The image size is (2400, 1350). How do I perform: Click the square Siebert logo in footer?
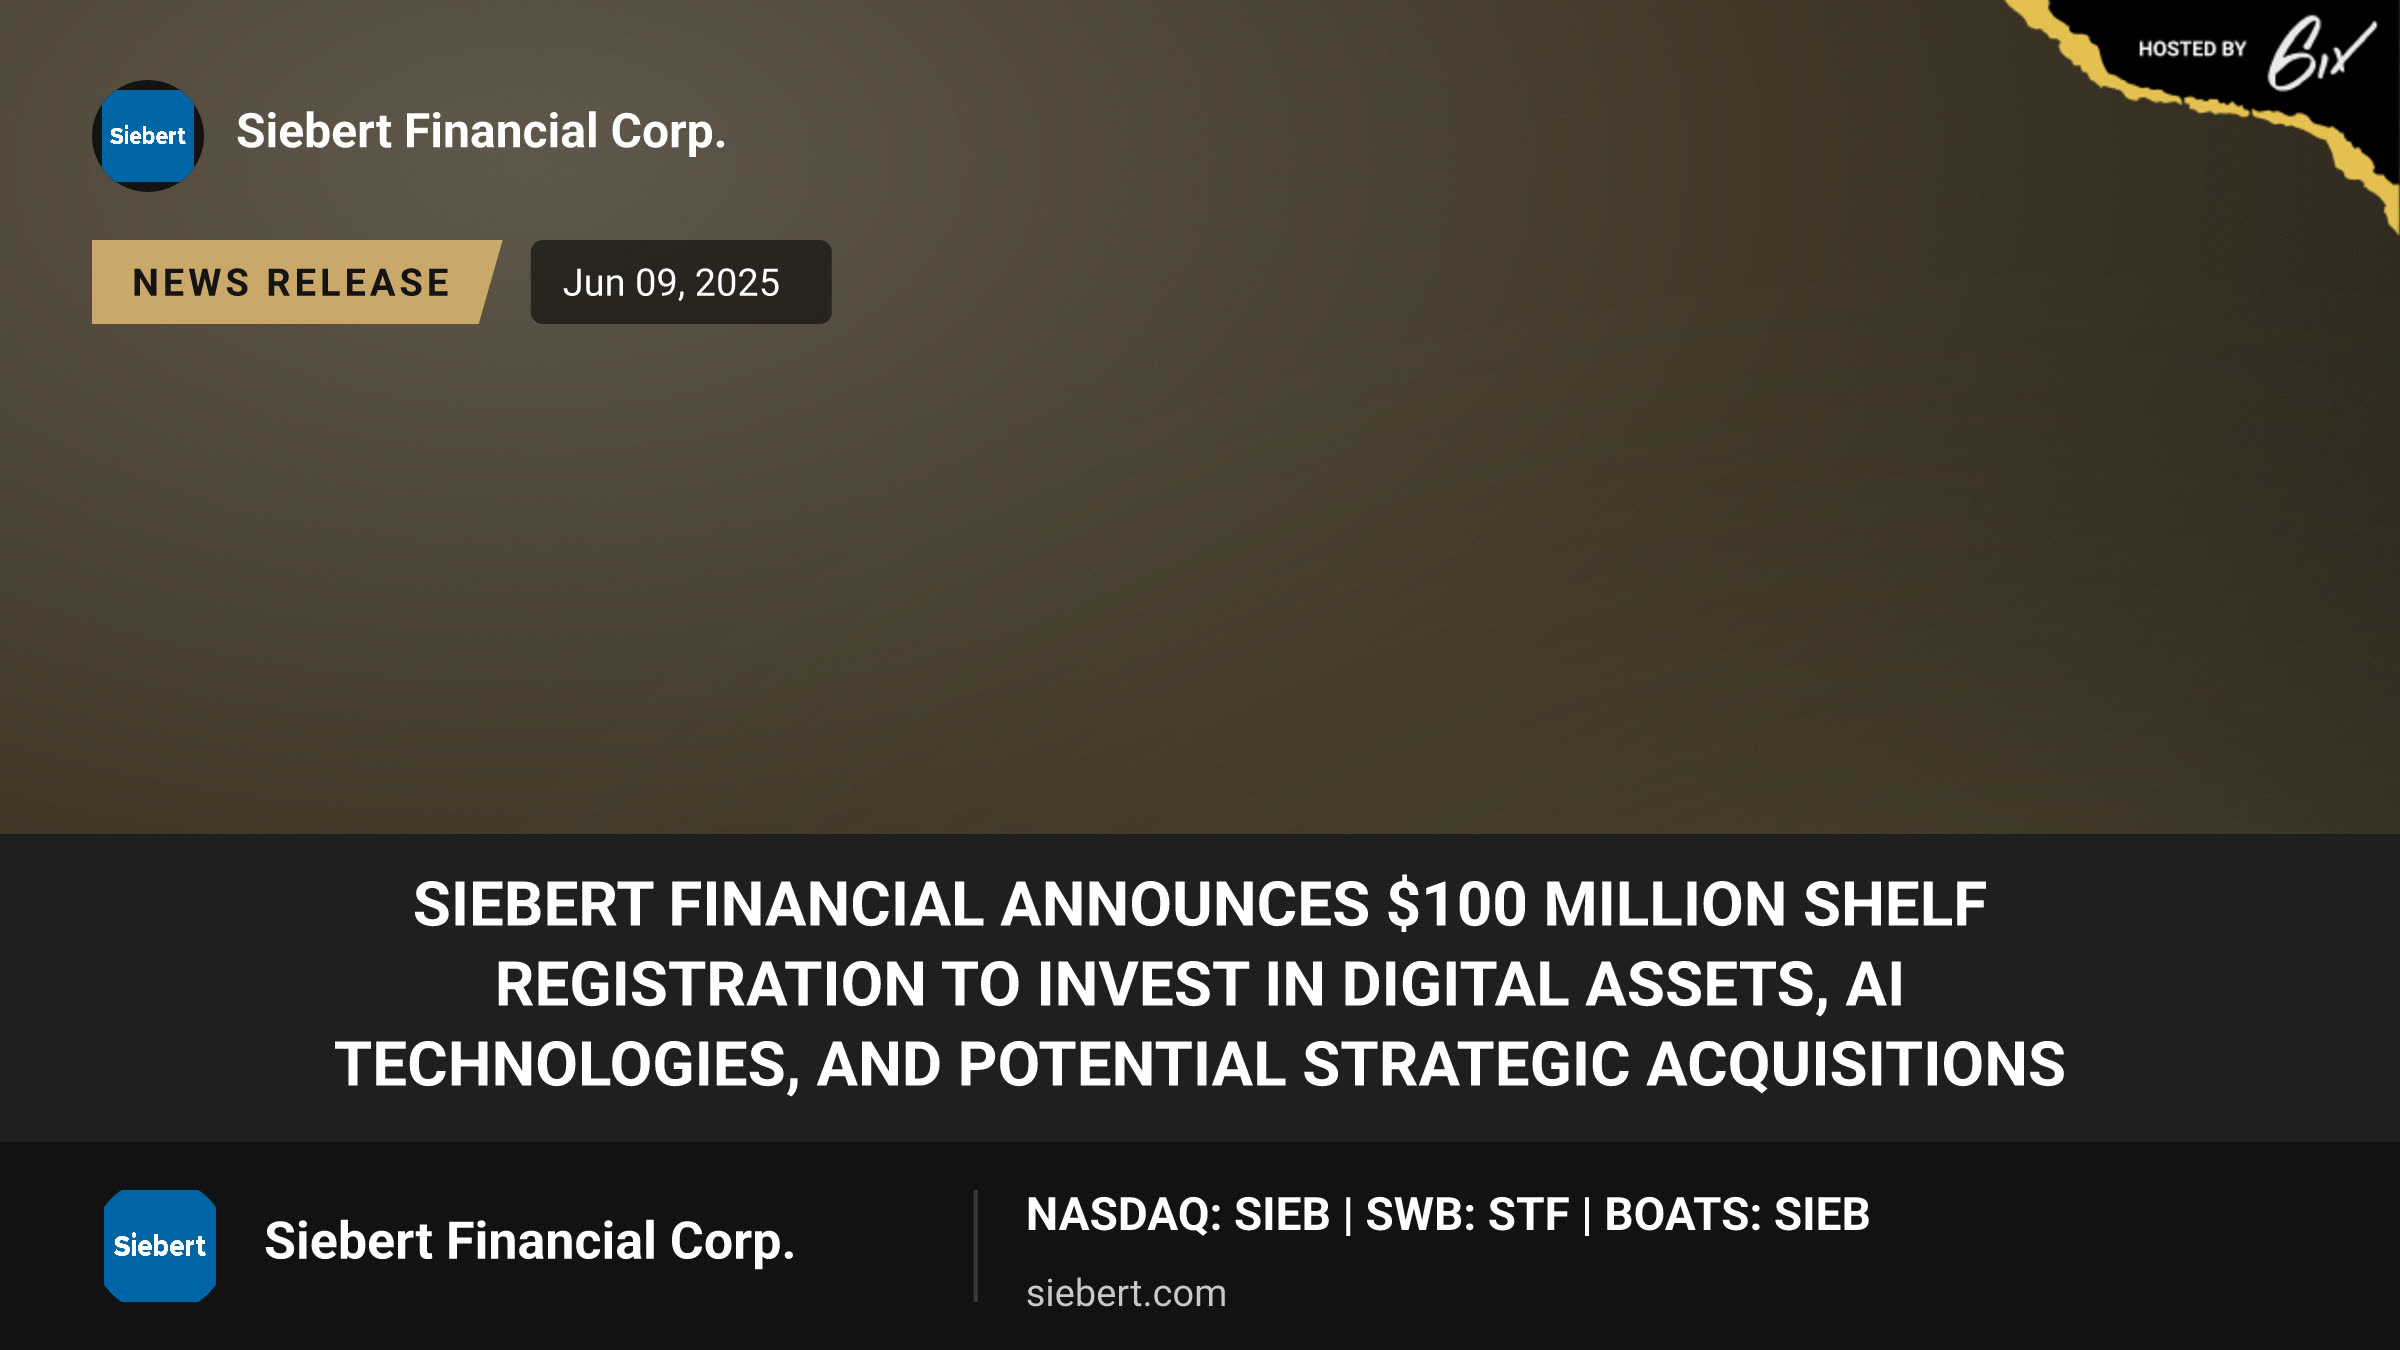point(160,1246)
